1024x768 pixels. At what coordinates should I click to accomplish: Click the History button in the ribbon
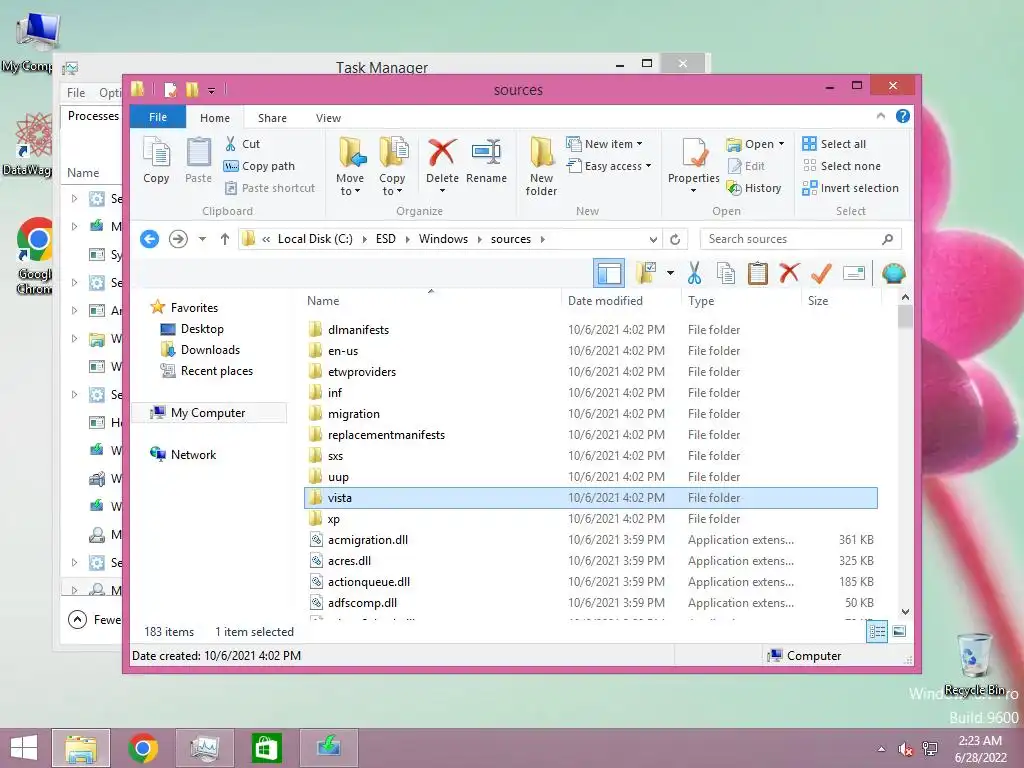coord(754,188)
